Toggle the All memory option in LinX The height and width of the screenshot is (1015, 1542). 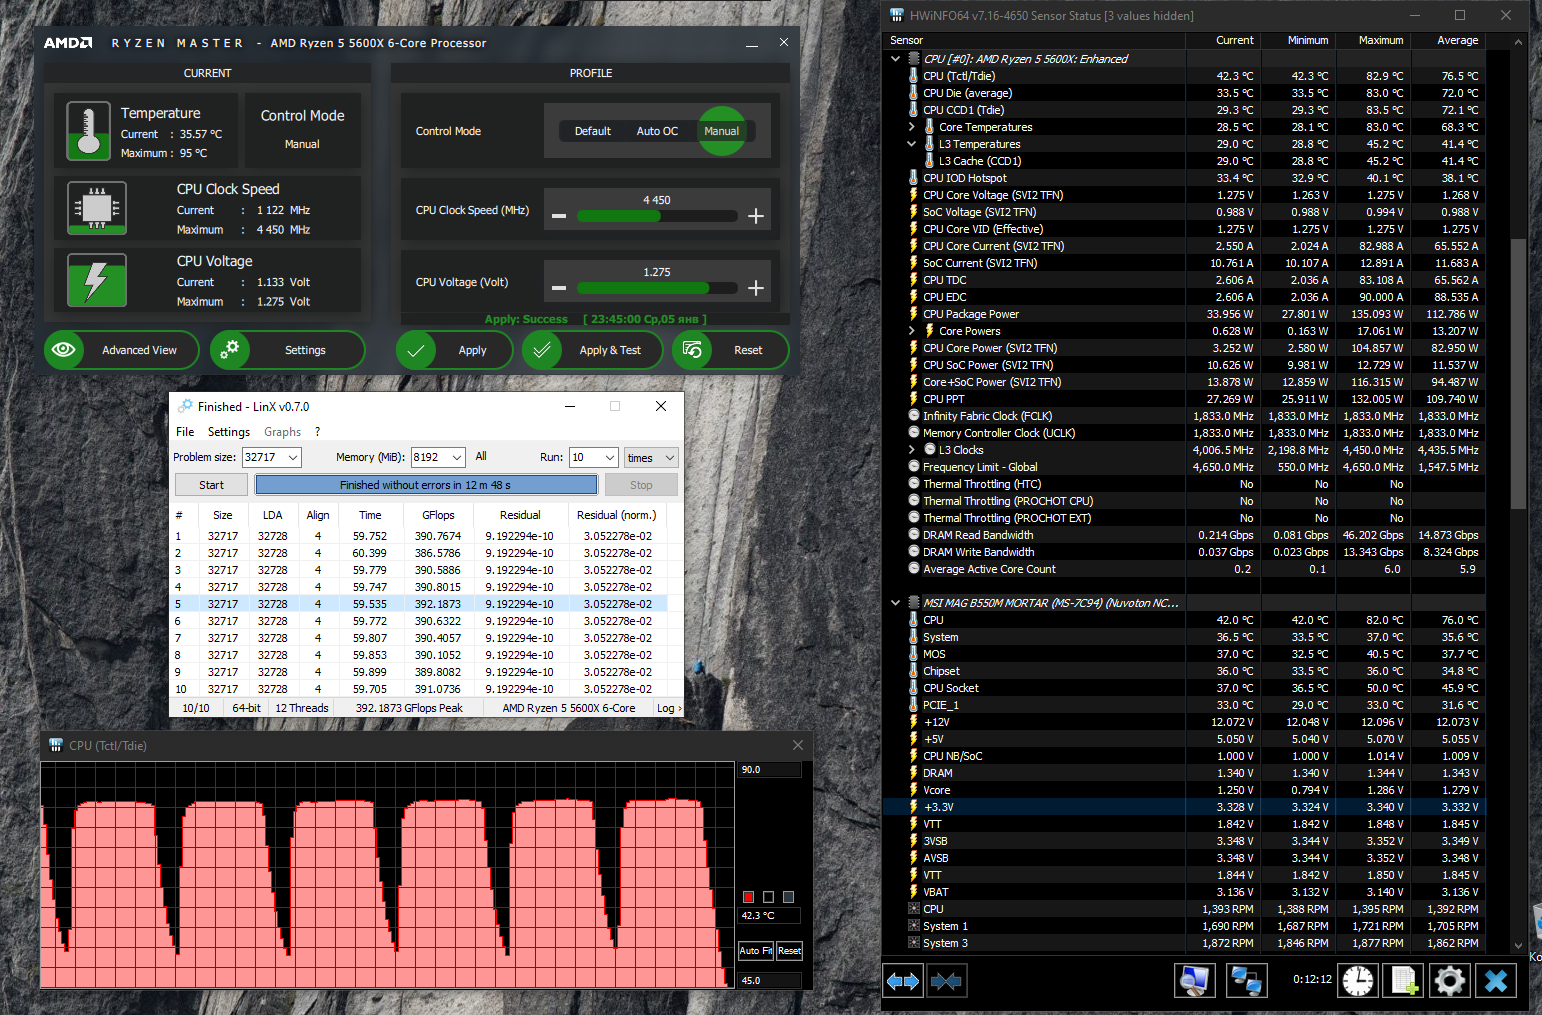click(x=481, y=456)
